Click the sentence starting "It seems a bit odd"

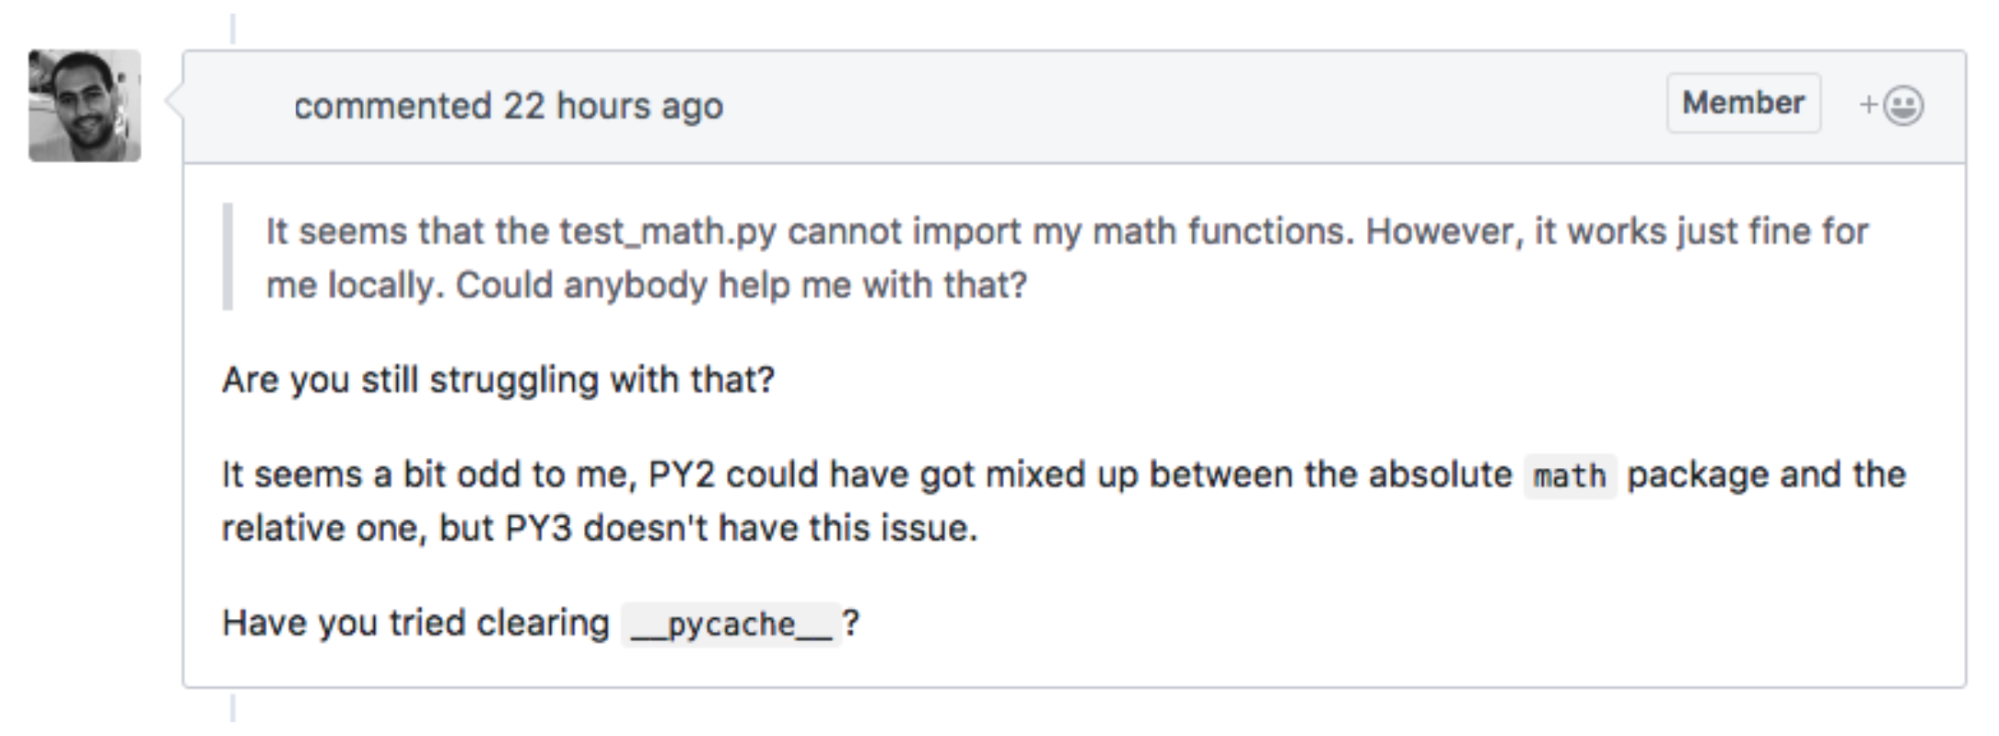1064,475
